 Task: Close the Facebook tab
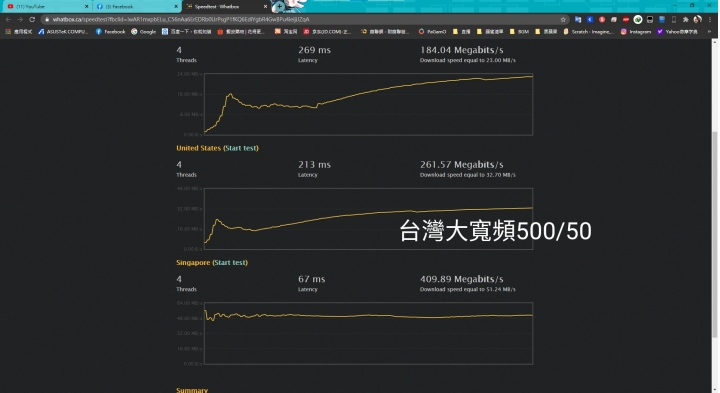(x=176, y=6)
